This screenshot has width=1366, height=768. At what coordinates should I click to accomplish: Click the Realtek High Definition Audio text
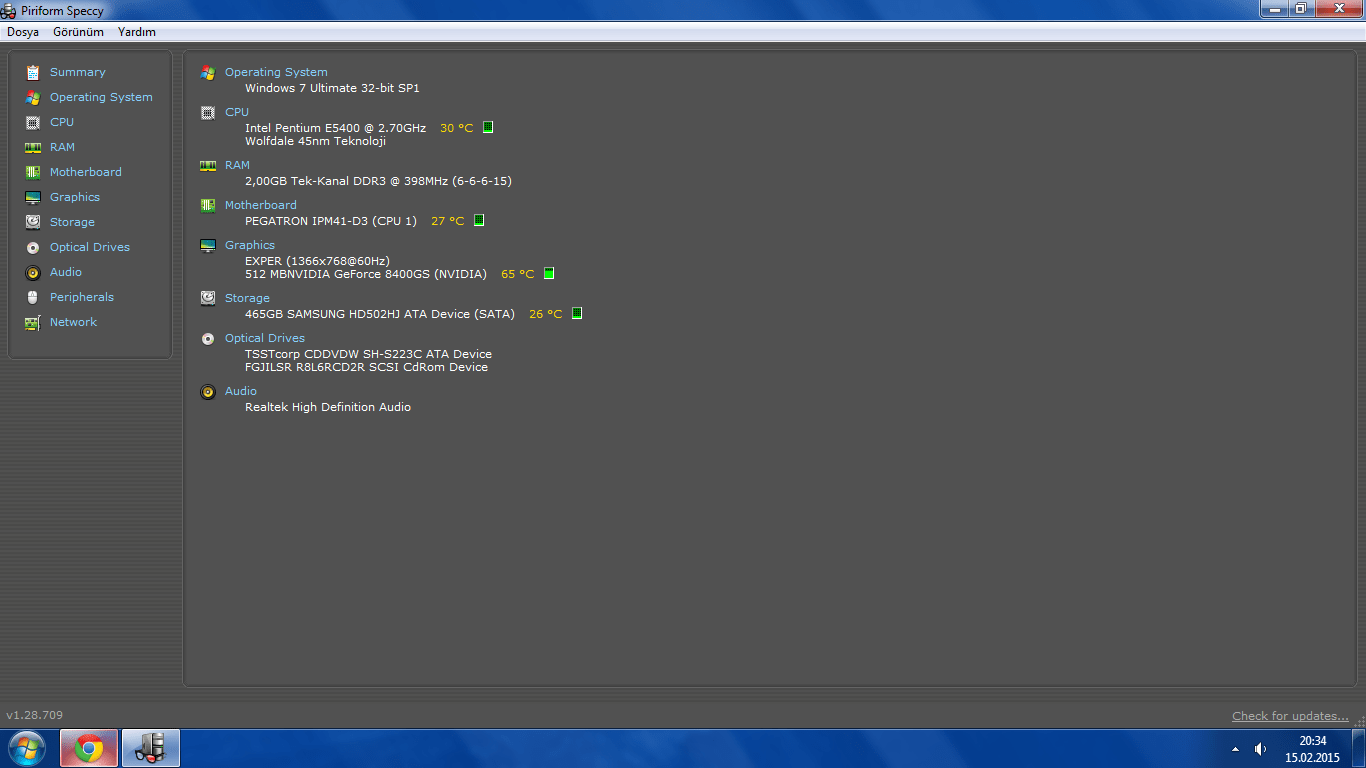click(328, 407)
